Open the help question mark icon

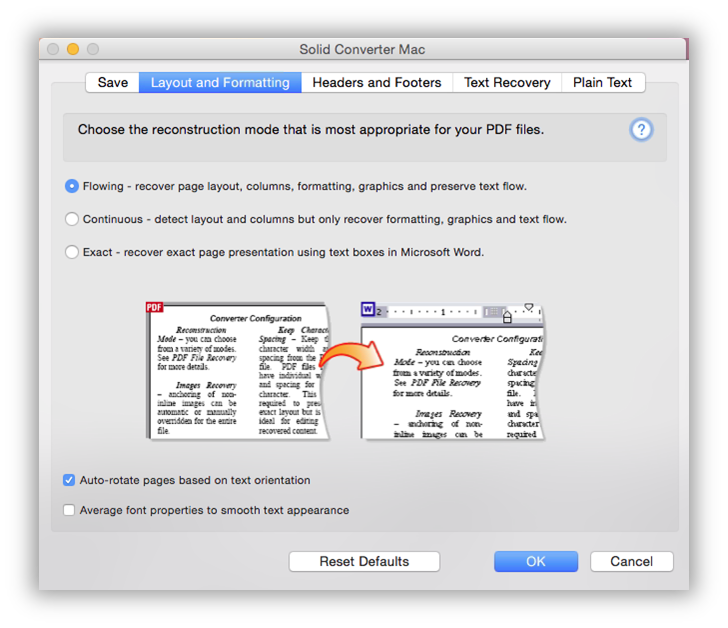pyautogui.click(x=641, y=130)
